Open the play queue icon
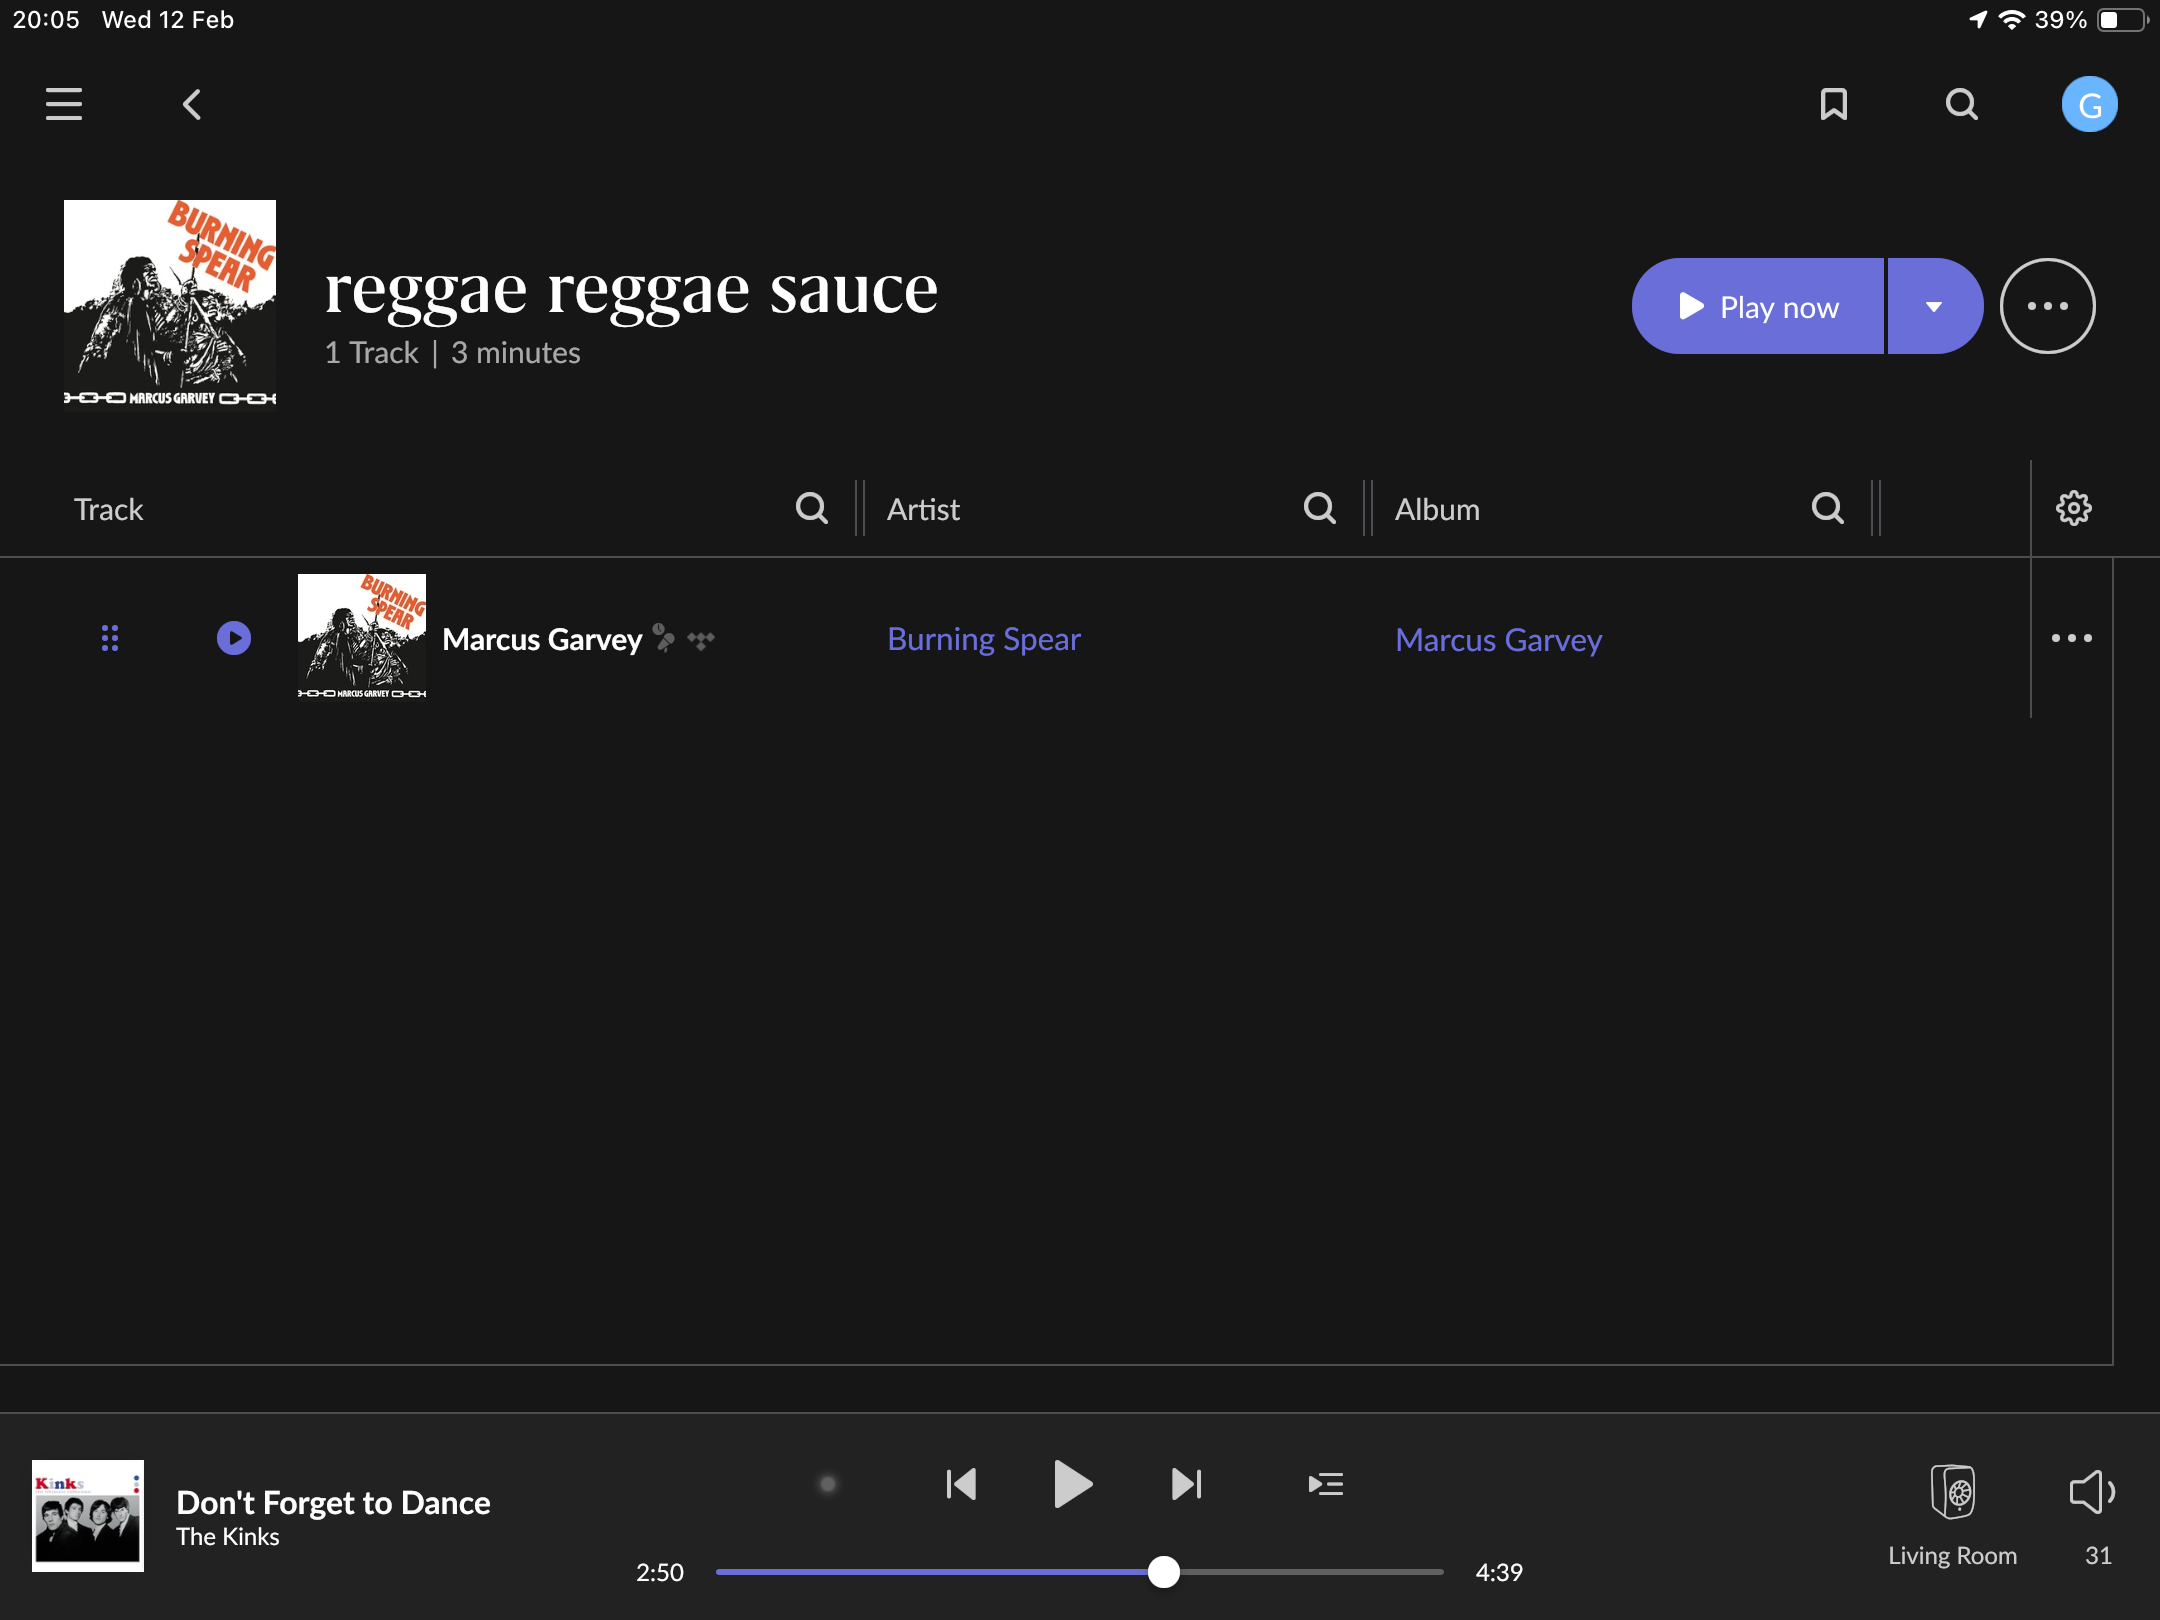2160x1620 pixels. [1326, 1484]
